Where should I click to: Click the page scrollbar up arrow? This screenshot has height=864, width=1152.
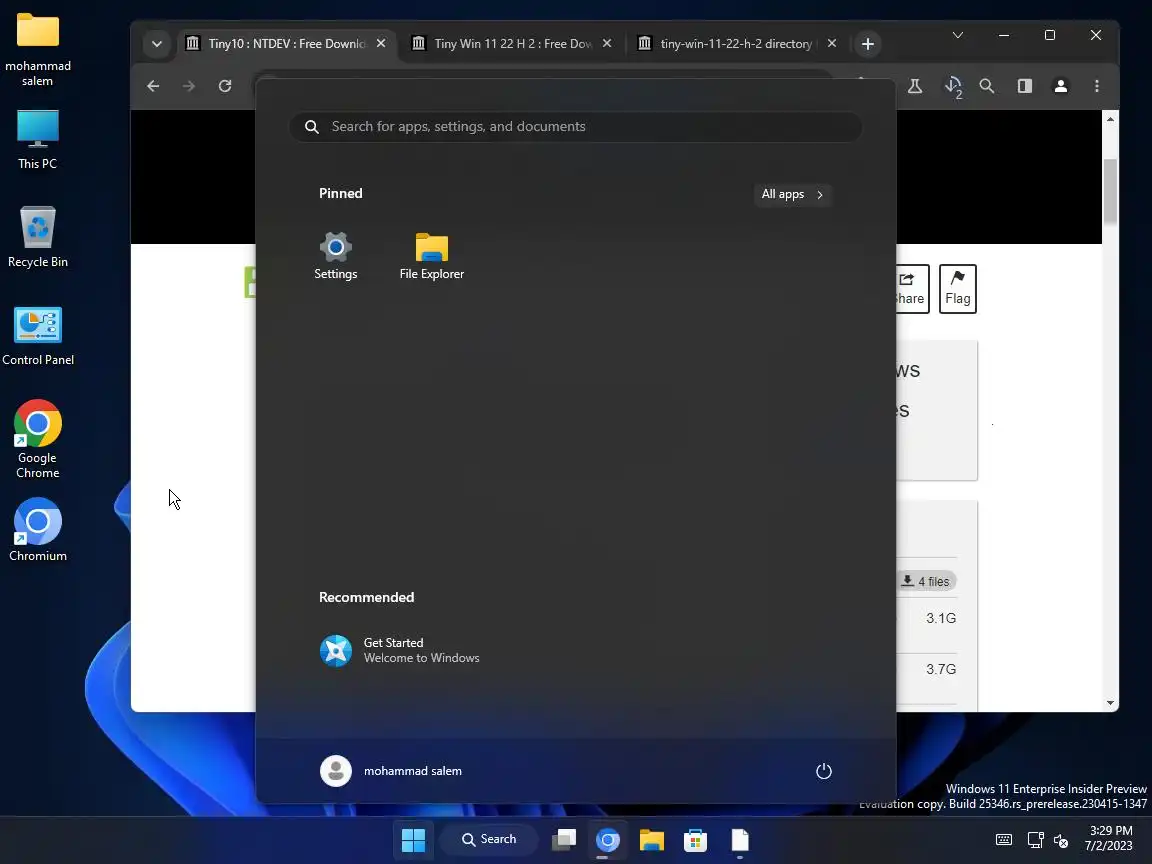(x=1110, y=119)
